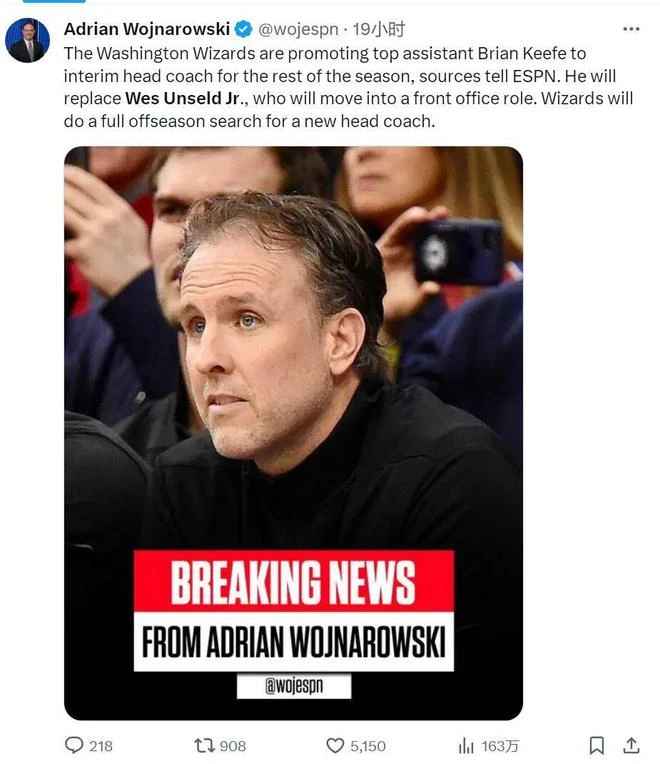
Task: Open the 19小时 timestamp link
Action: (378, 30)
